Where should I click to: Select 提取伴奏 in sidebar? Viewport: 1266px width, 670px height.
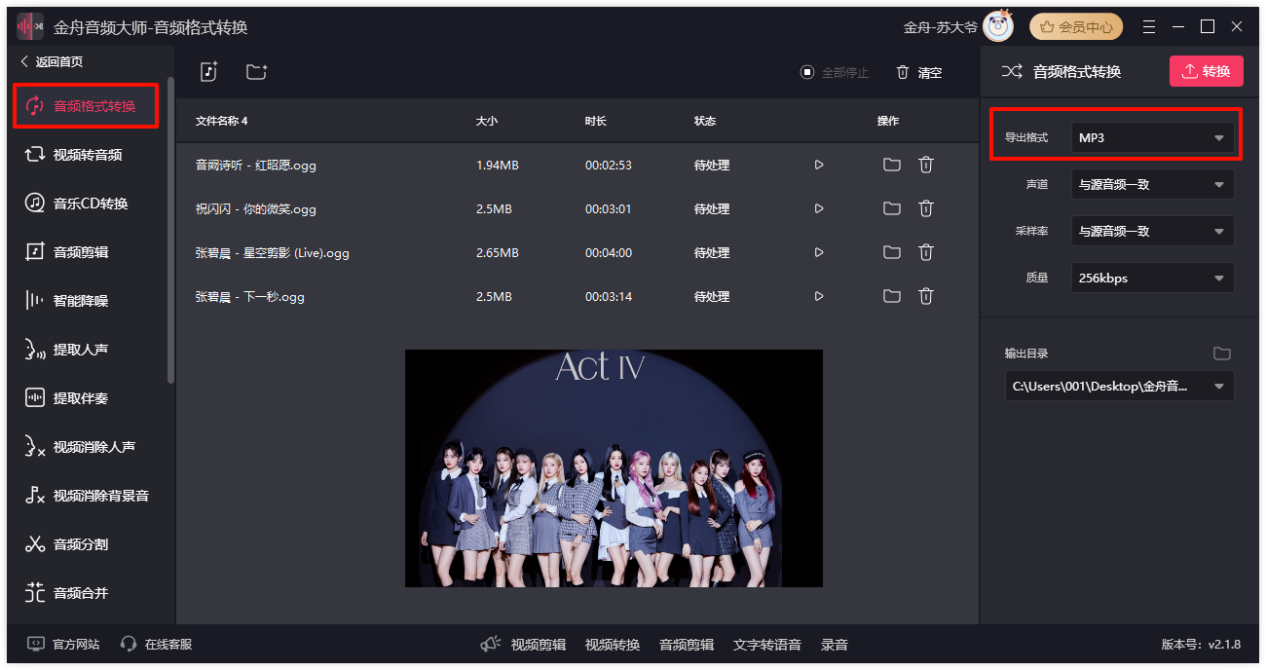(x=86, y=398)
